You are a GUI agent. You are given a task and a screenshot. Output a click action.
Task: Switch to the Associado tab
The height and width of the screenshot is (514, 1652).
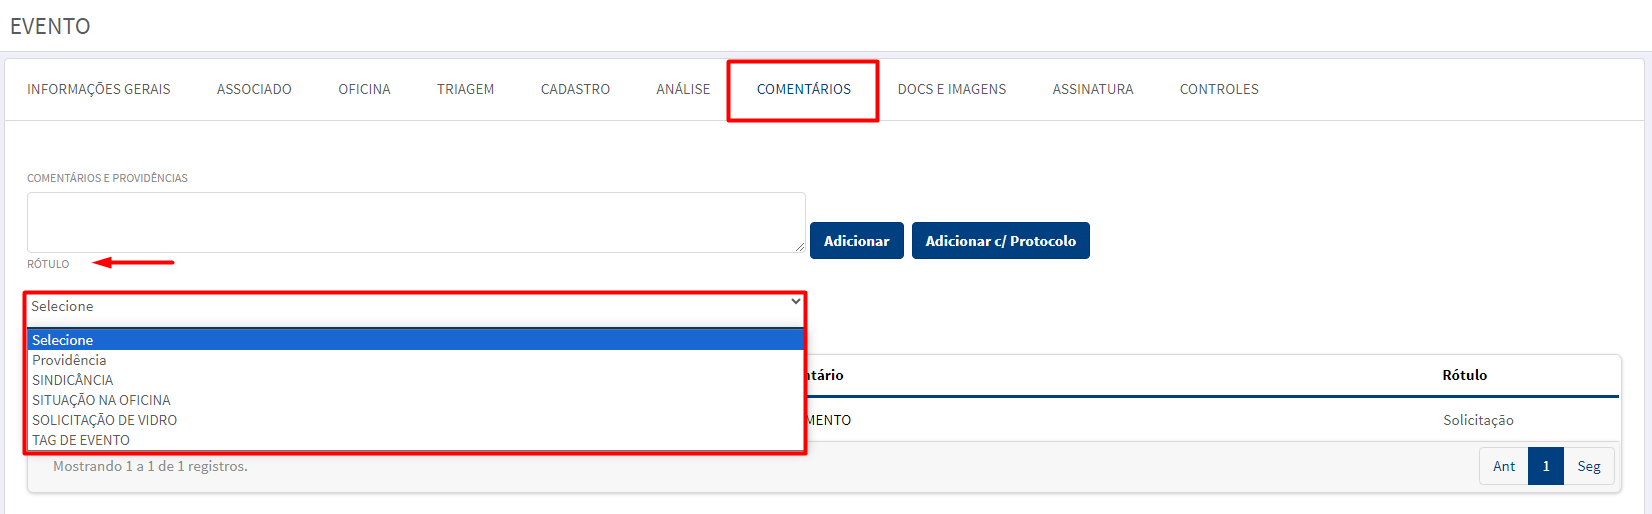[x=254, y=90]
